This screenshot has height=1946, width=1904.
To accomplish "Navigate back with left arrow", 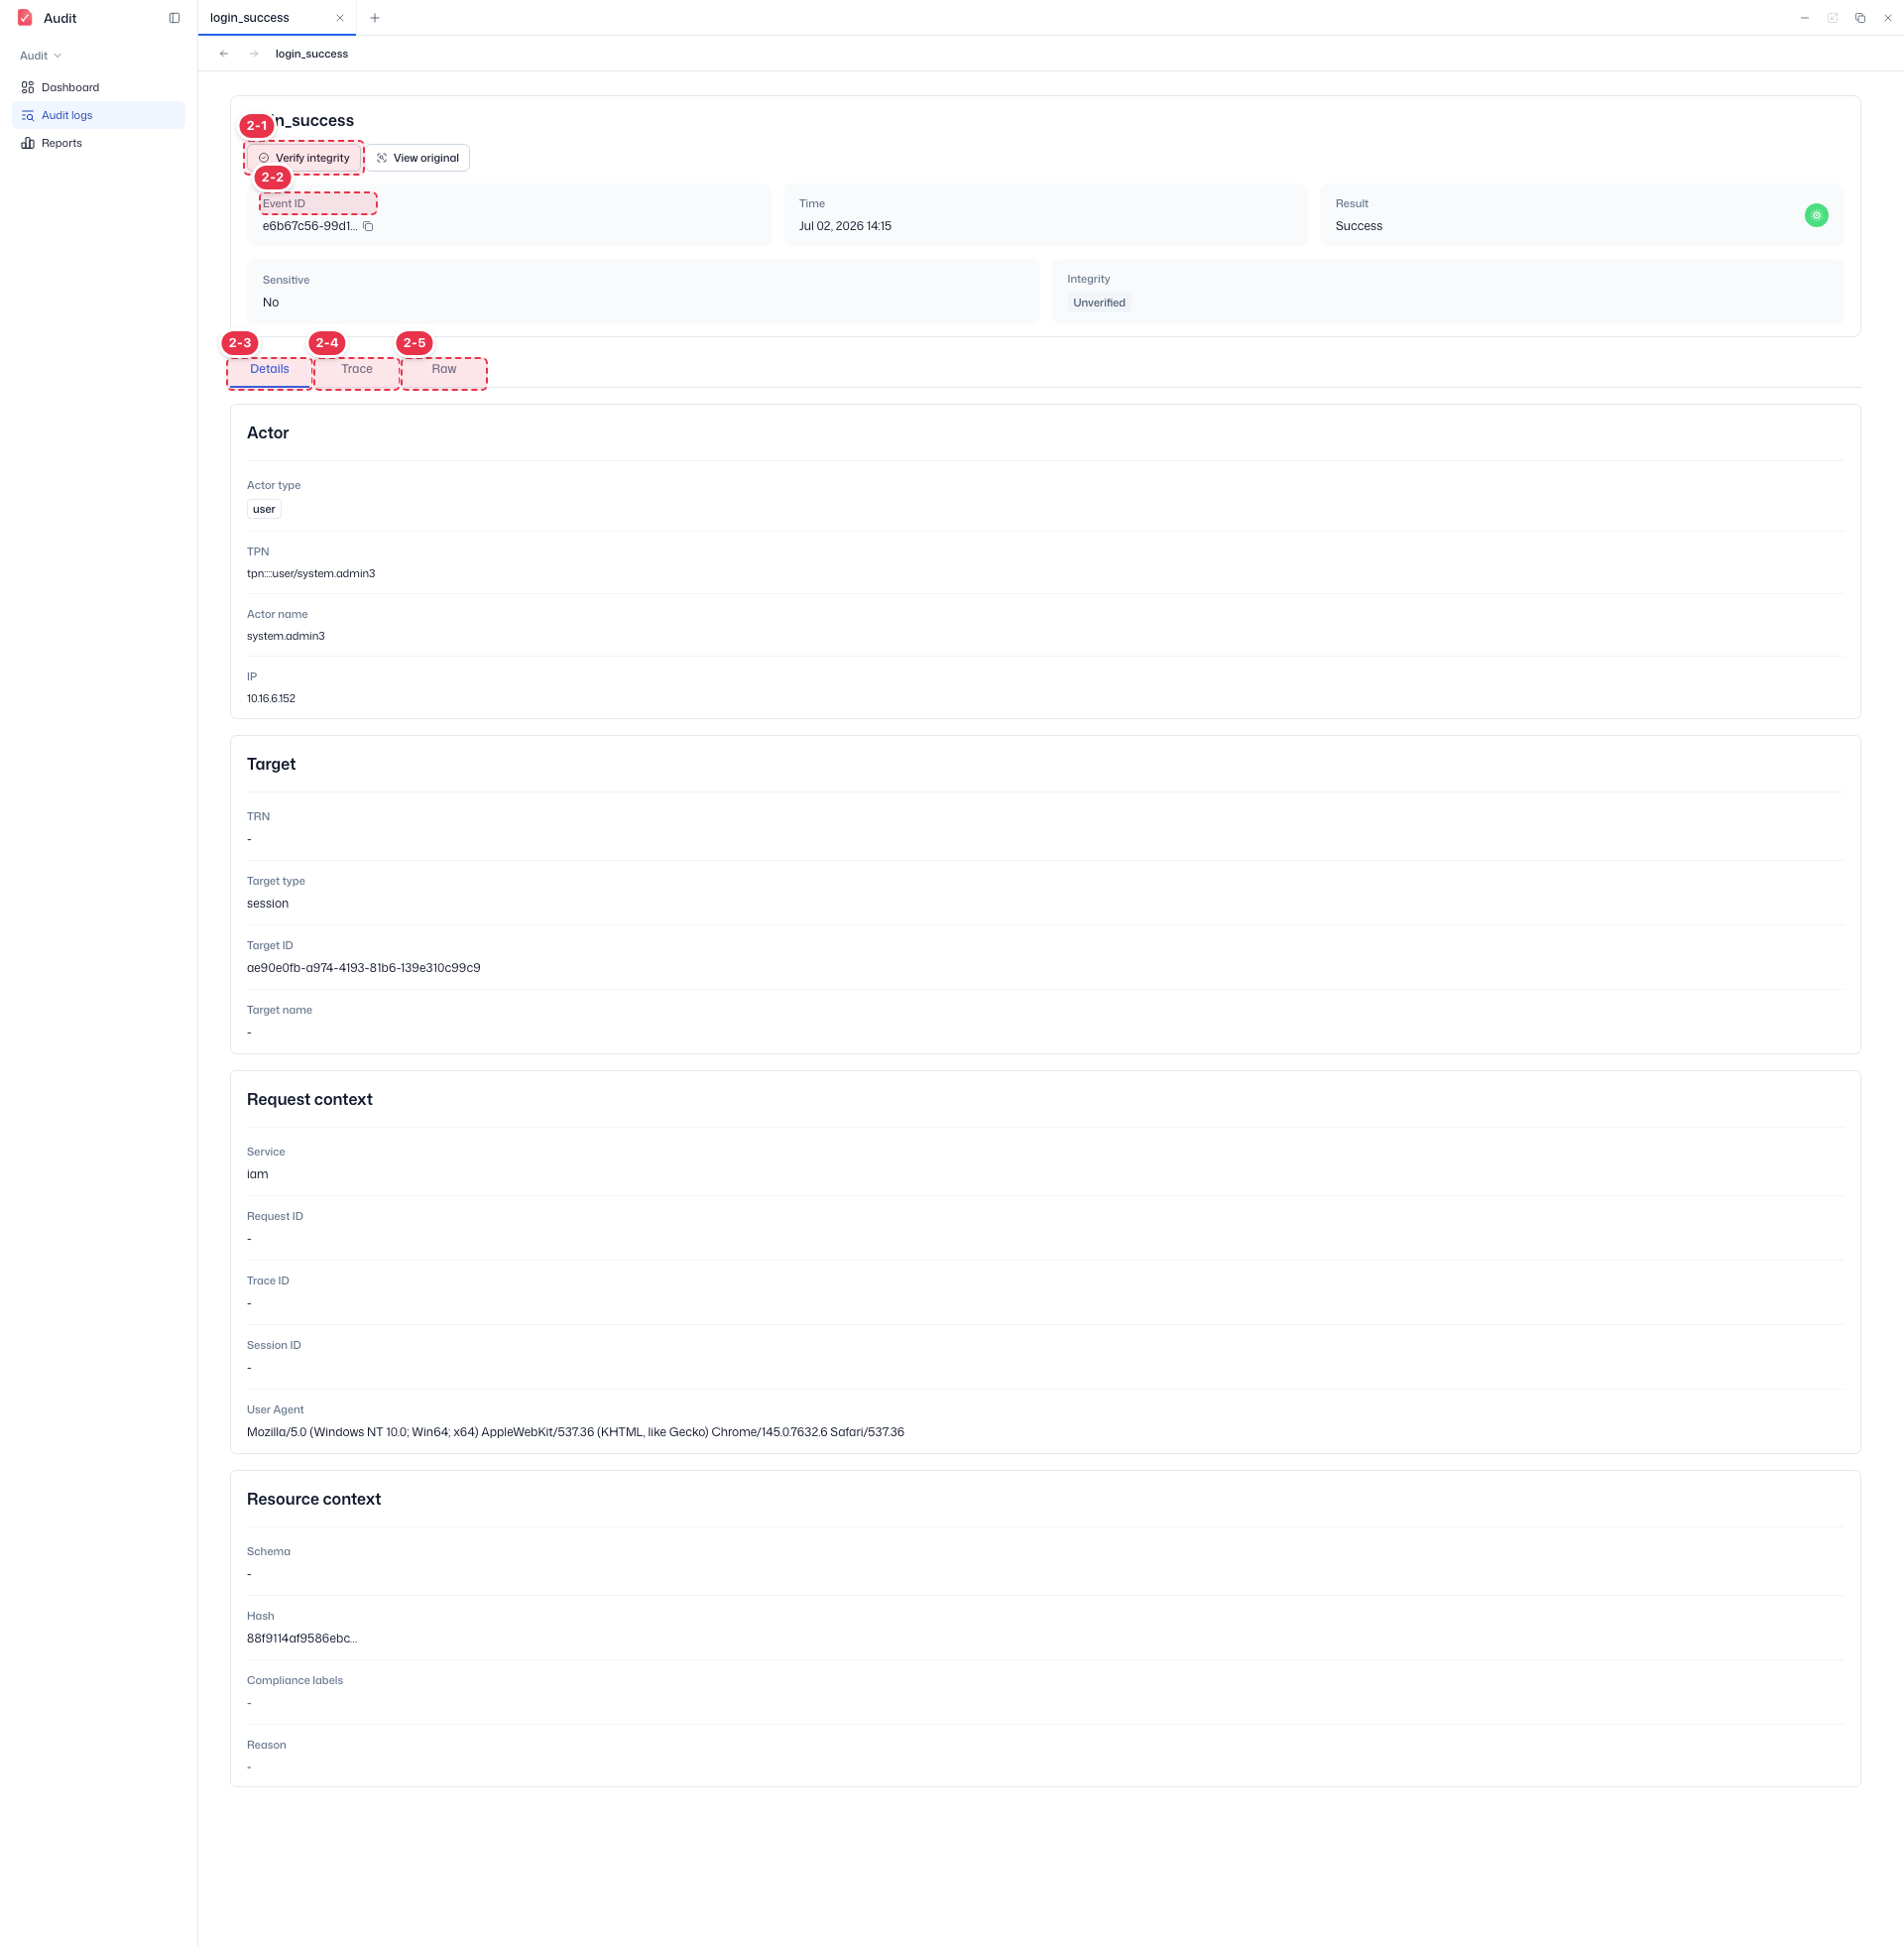I will point(224,54).
